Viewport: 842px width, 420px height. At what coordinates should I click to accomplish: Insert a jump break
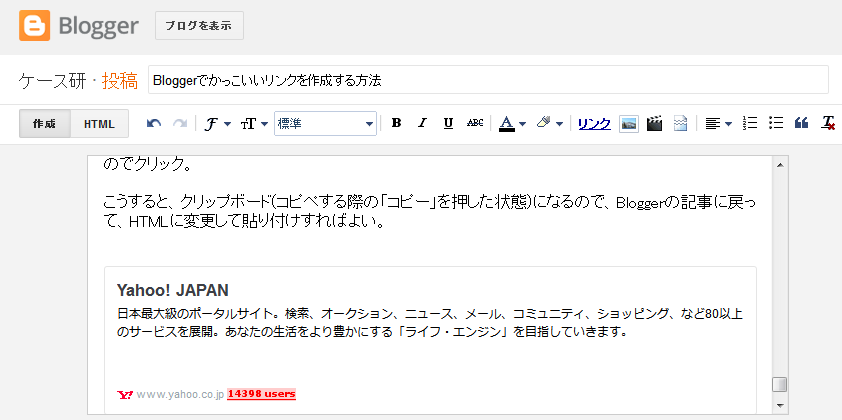(x=680, y=124)
